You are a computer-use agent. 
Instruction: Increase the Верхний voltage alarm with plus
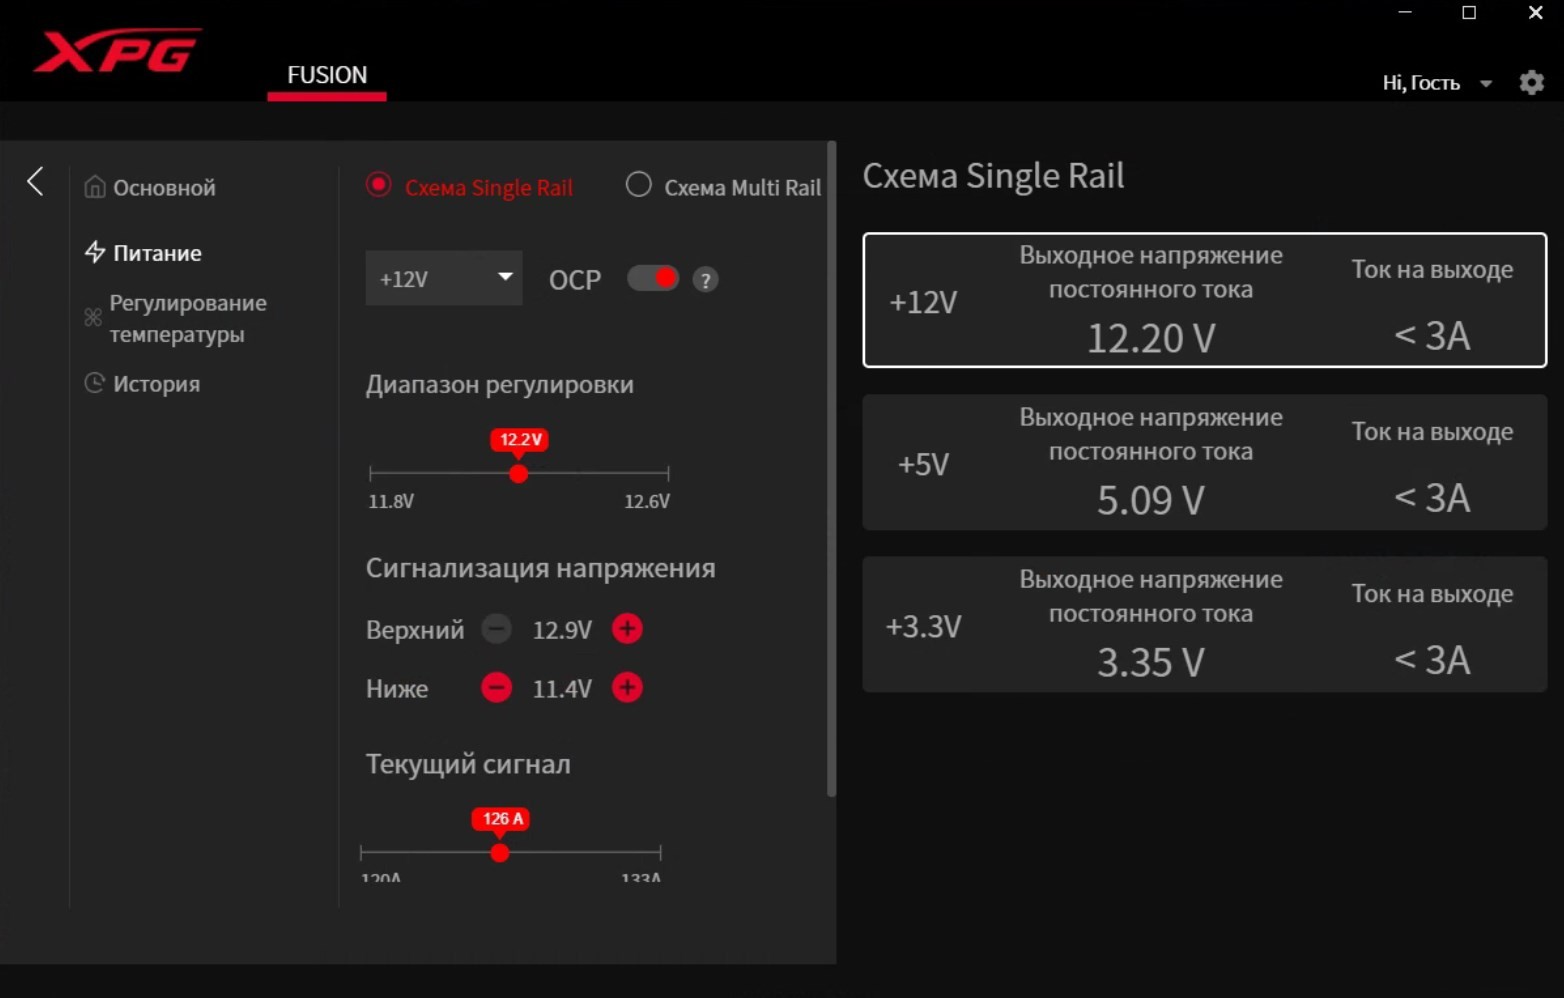pyautogui.click(x=627, y=629)
